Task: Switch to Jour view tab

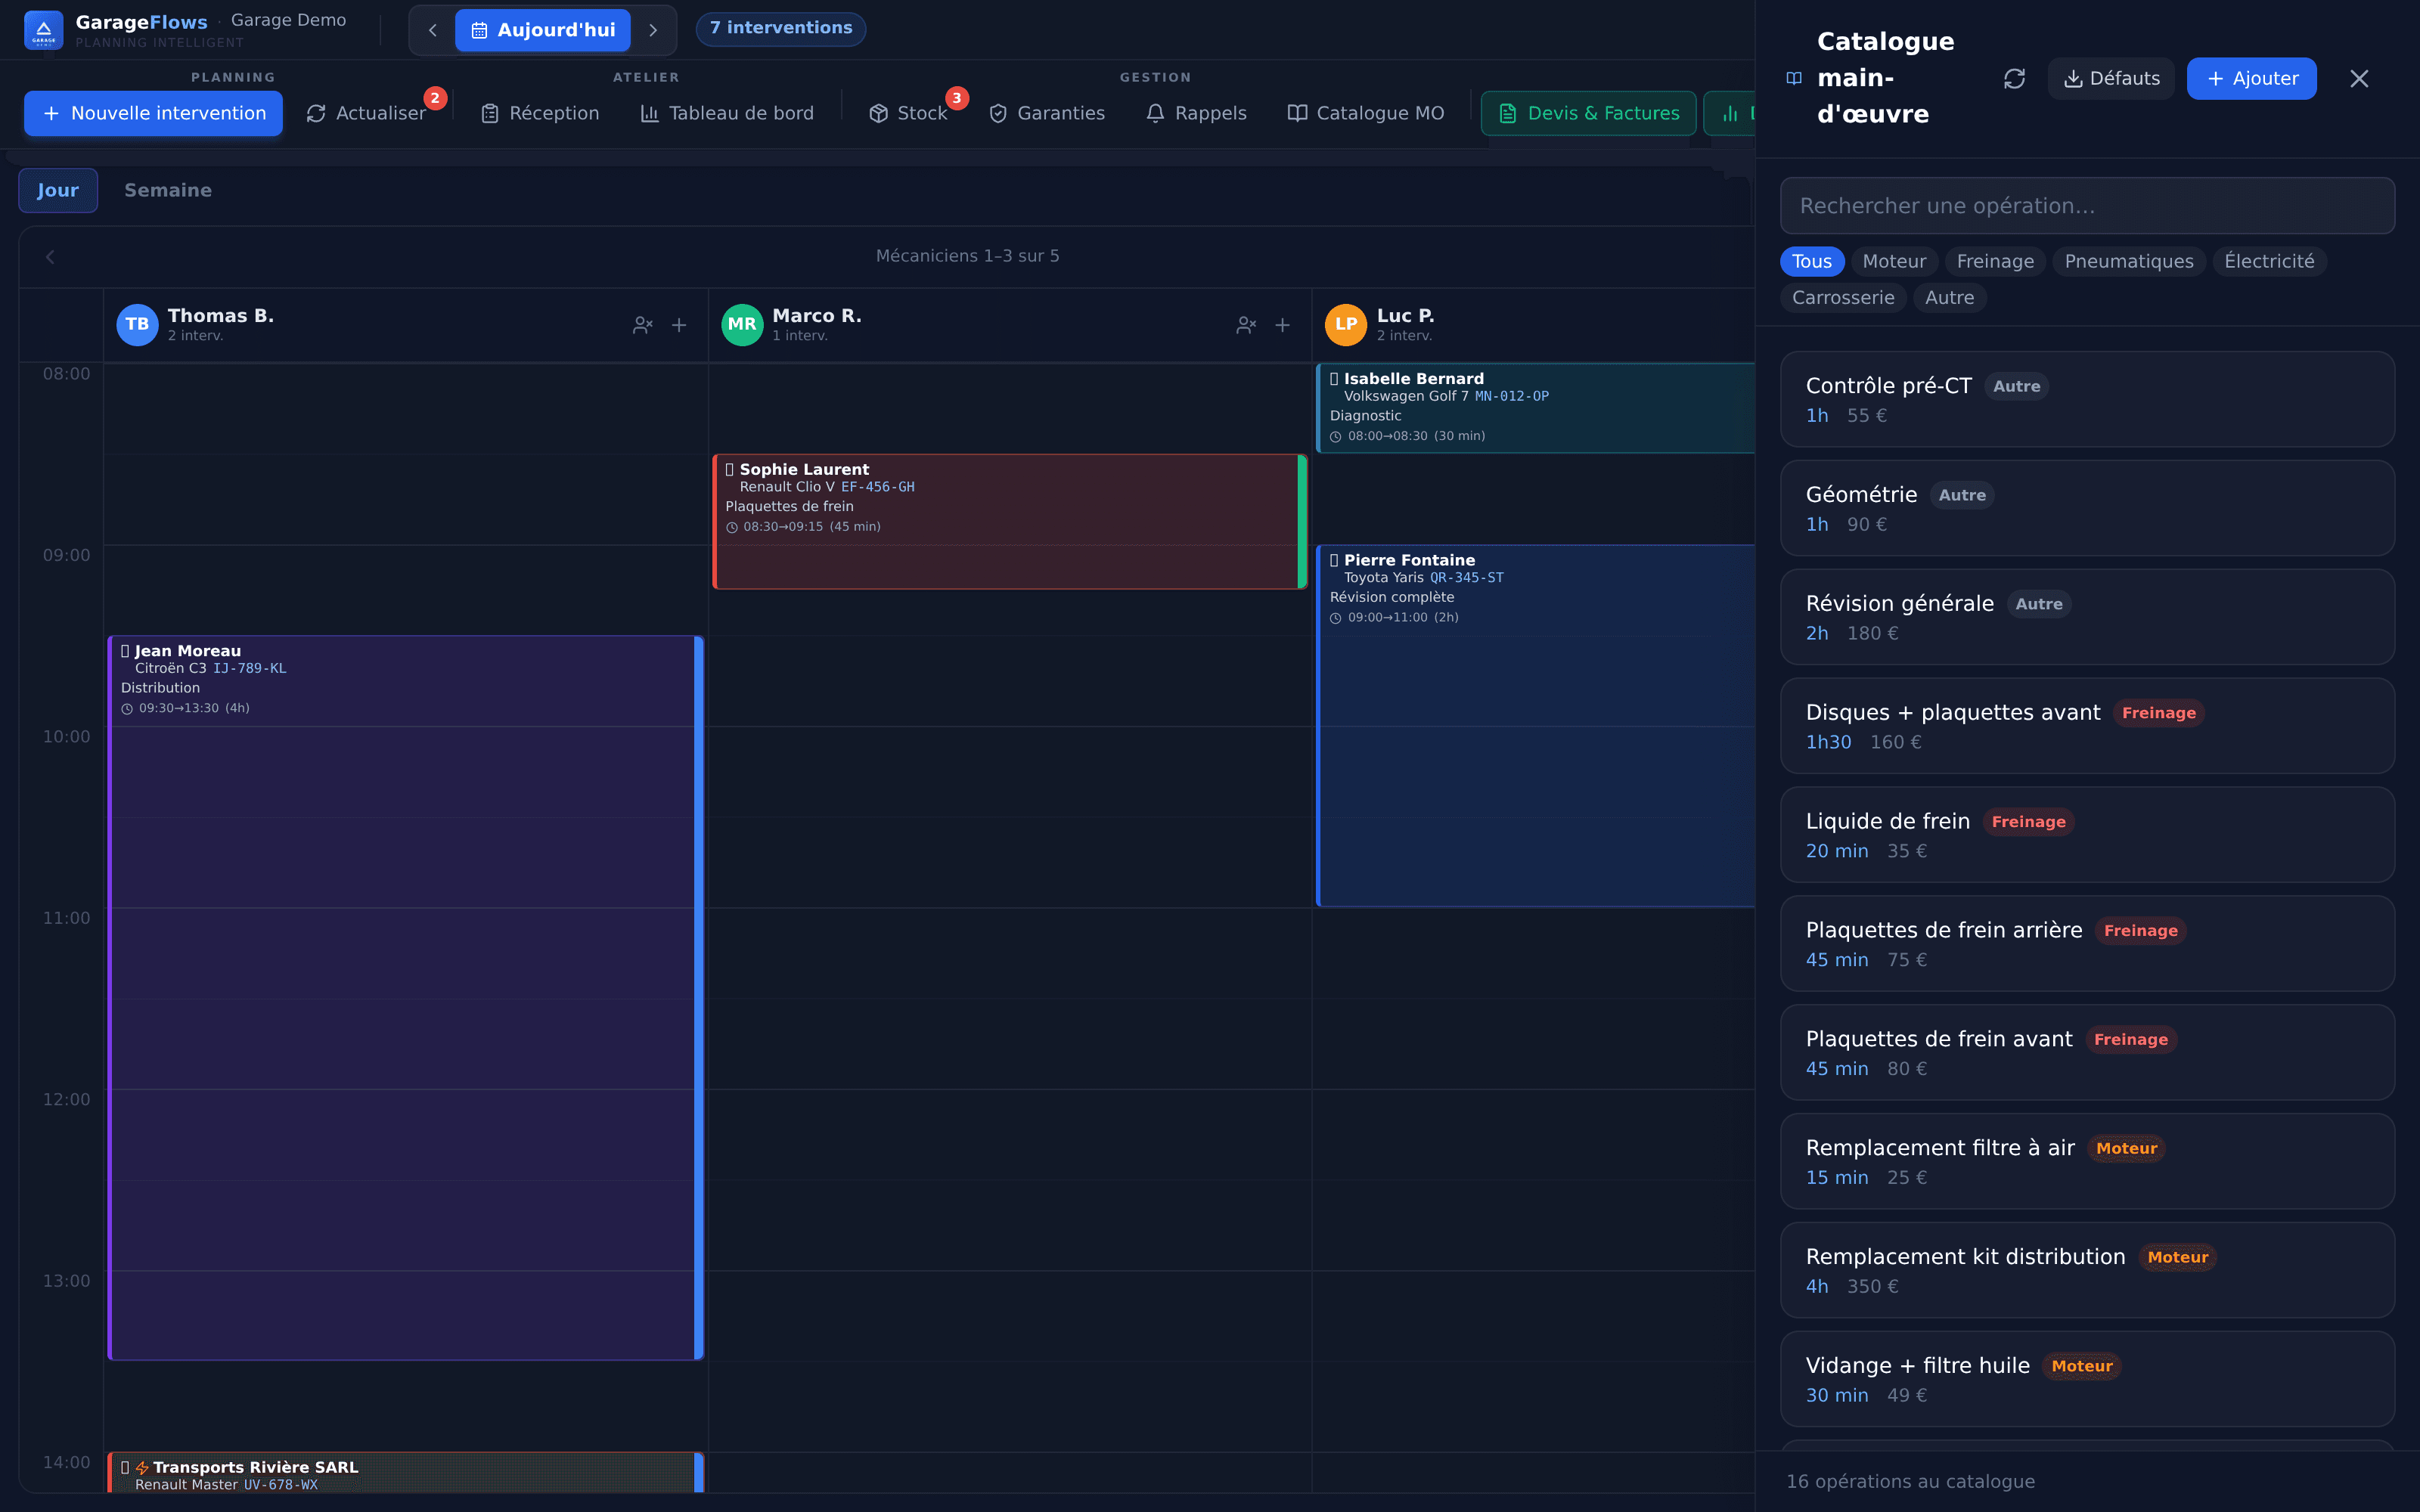Action: click(58, 190)
